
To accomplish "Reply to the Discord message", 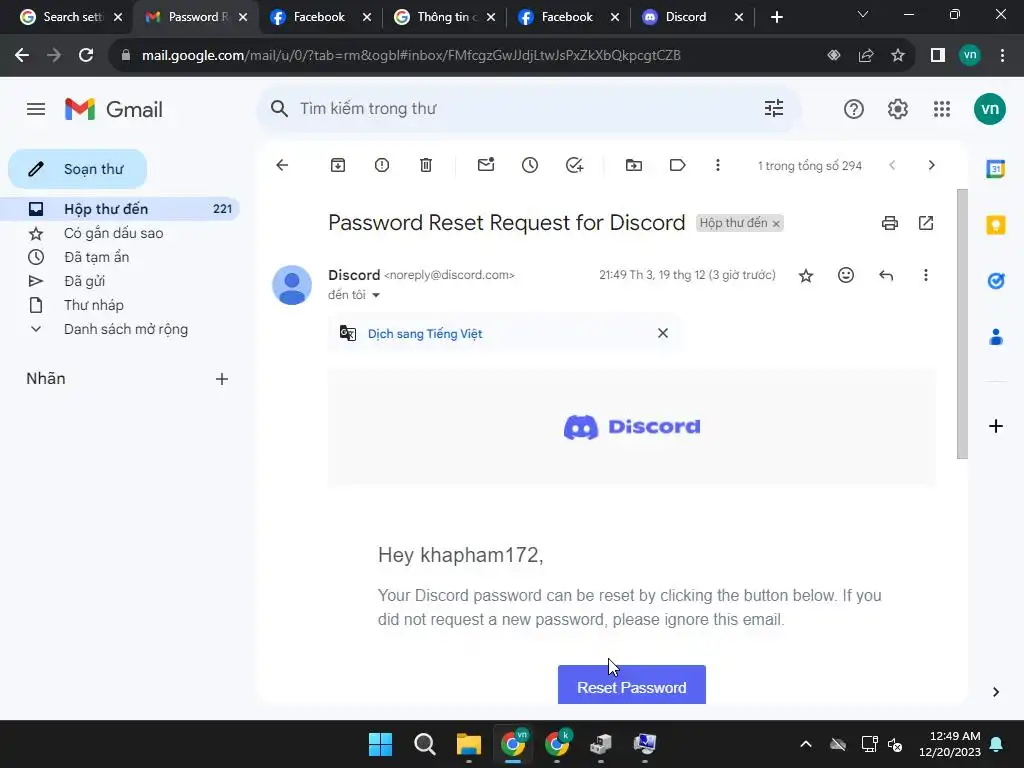I will coord(886,276).
